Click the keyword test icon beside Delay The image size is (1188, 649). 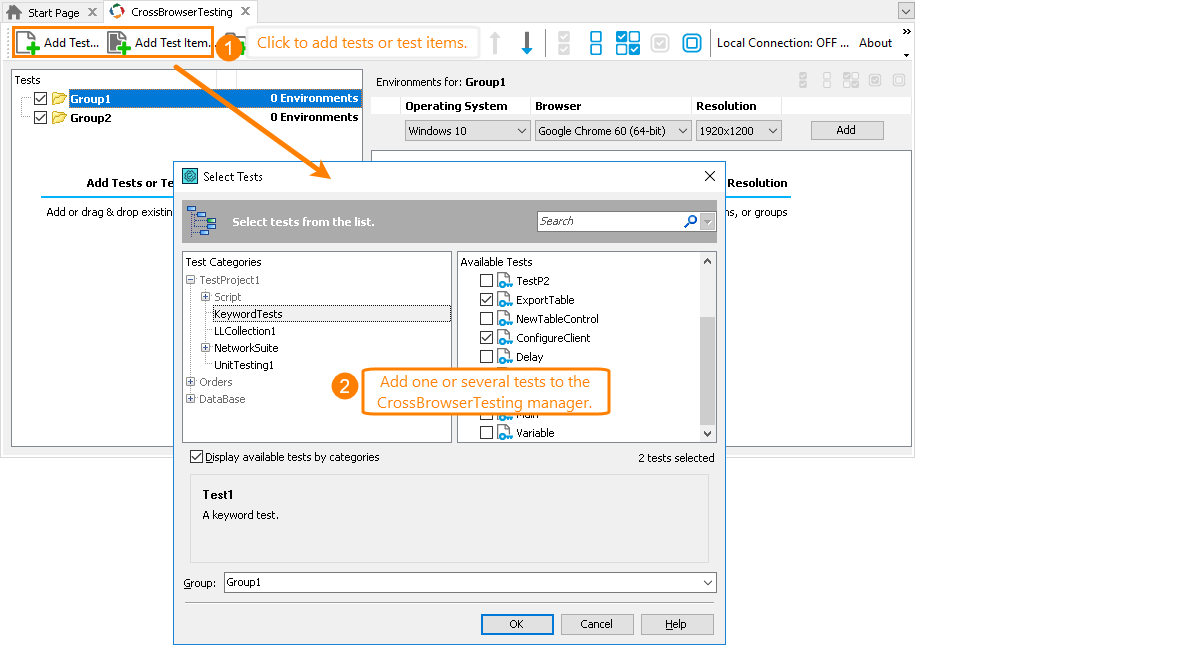[505, 357]
